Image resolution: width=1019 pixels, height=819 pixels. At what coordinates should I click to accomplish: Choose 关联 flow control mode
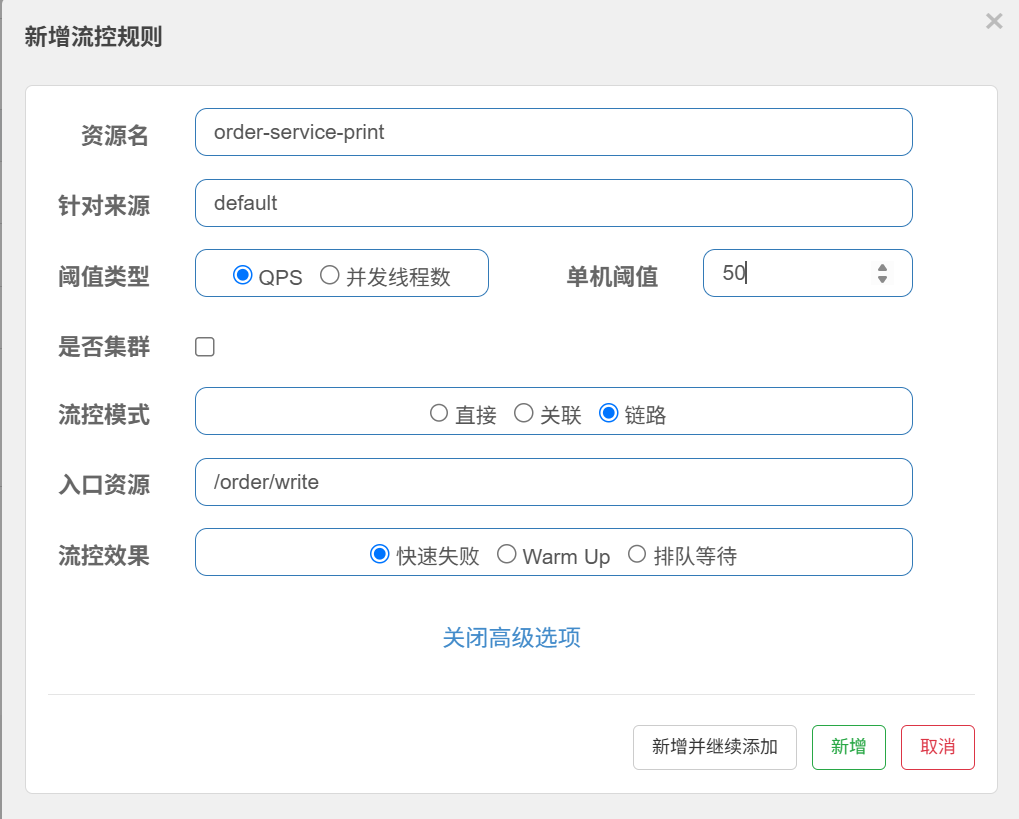pyautogui.click(x=523, y=413)
